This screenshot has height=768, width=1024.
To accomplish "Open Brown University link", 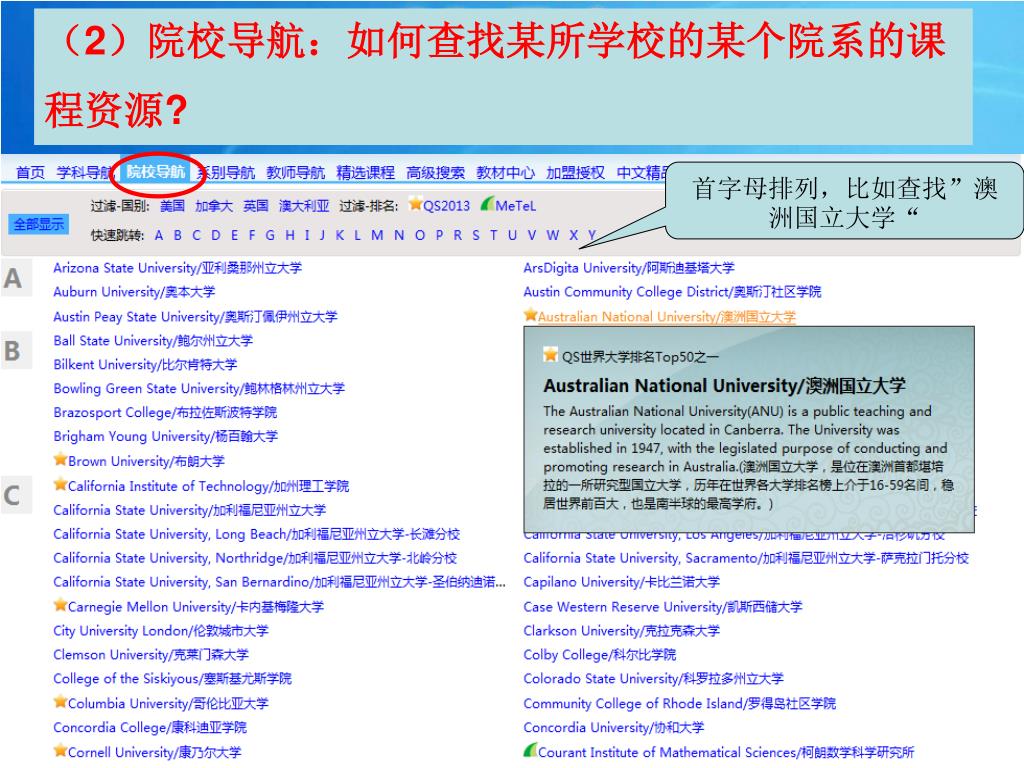I will [x=146, y=461].
